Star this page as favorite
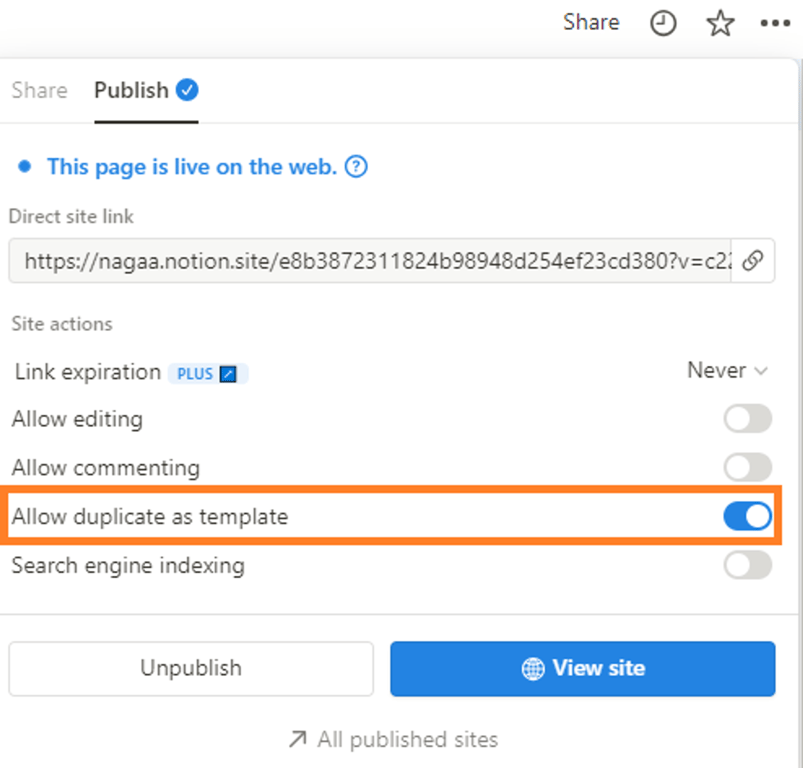Image resolution: width=803 pixels, height=768 pixels. click(x=720, y=23)
